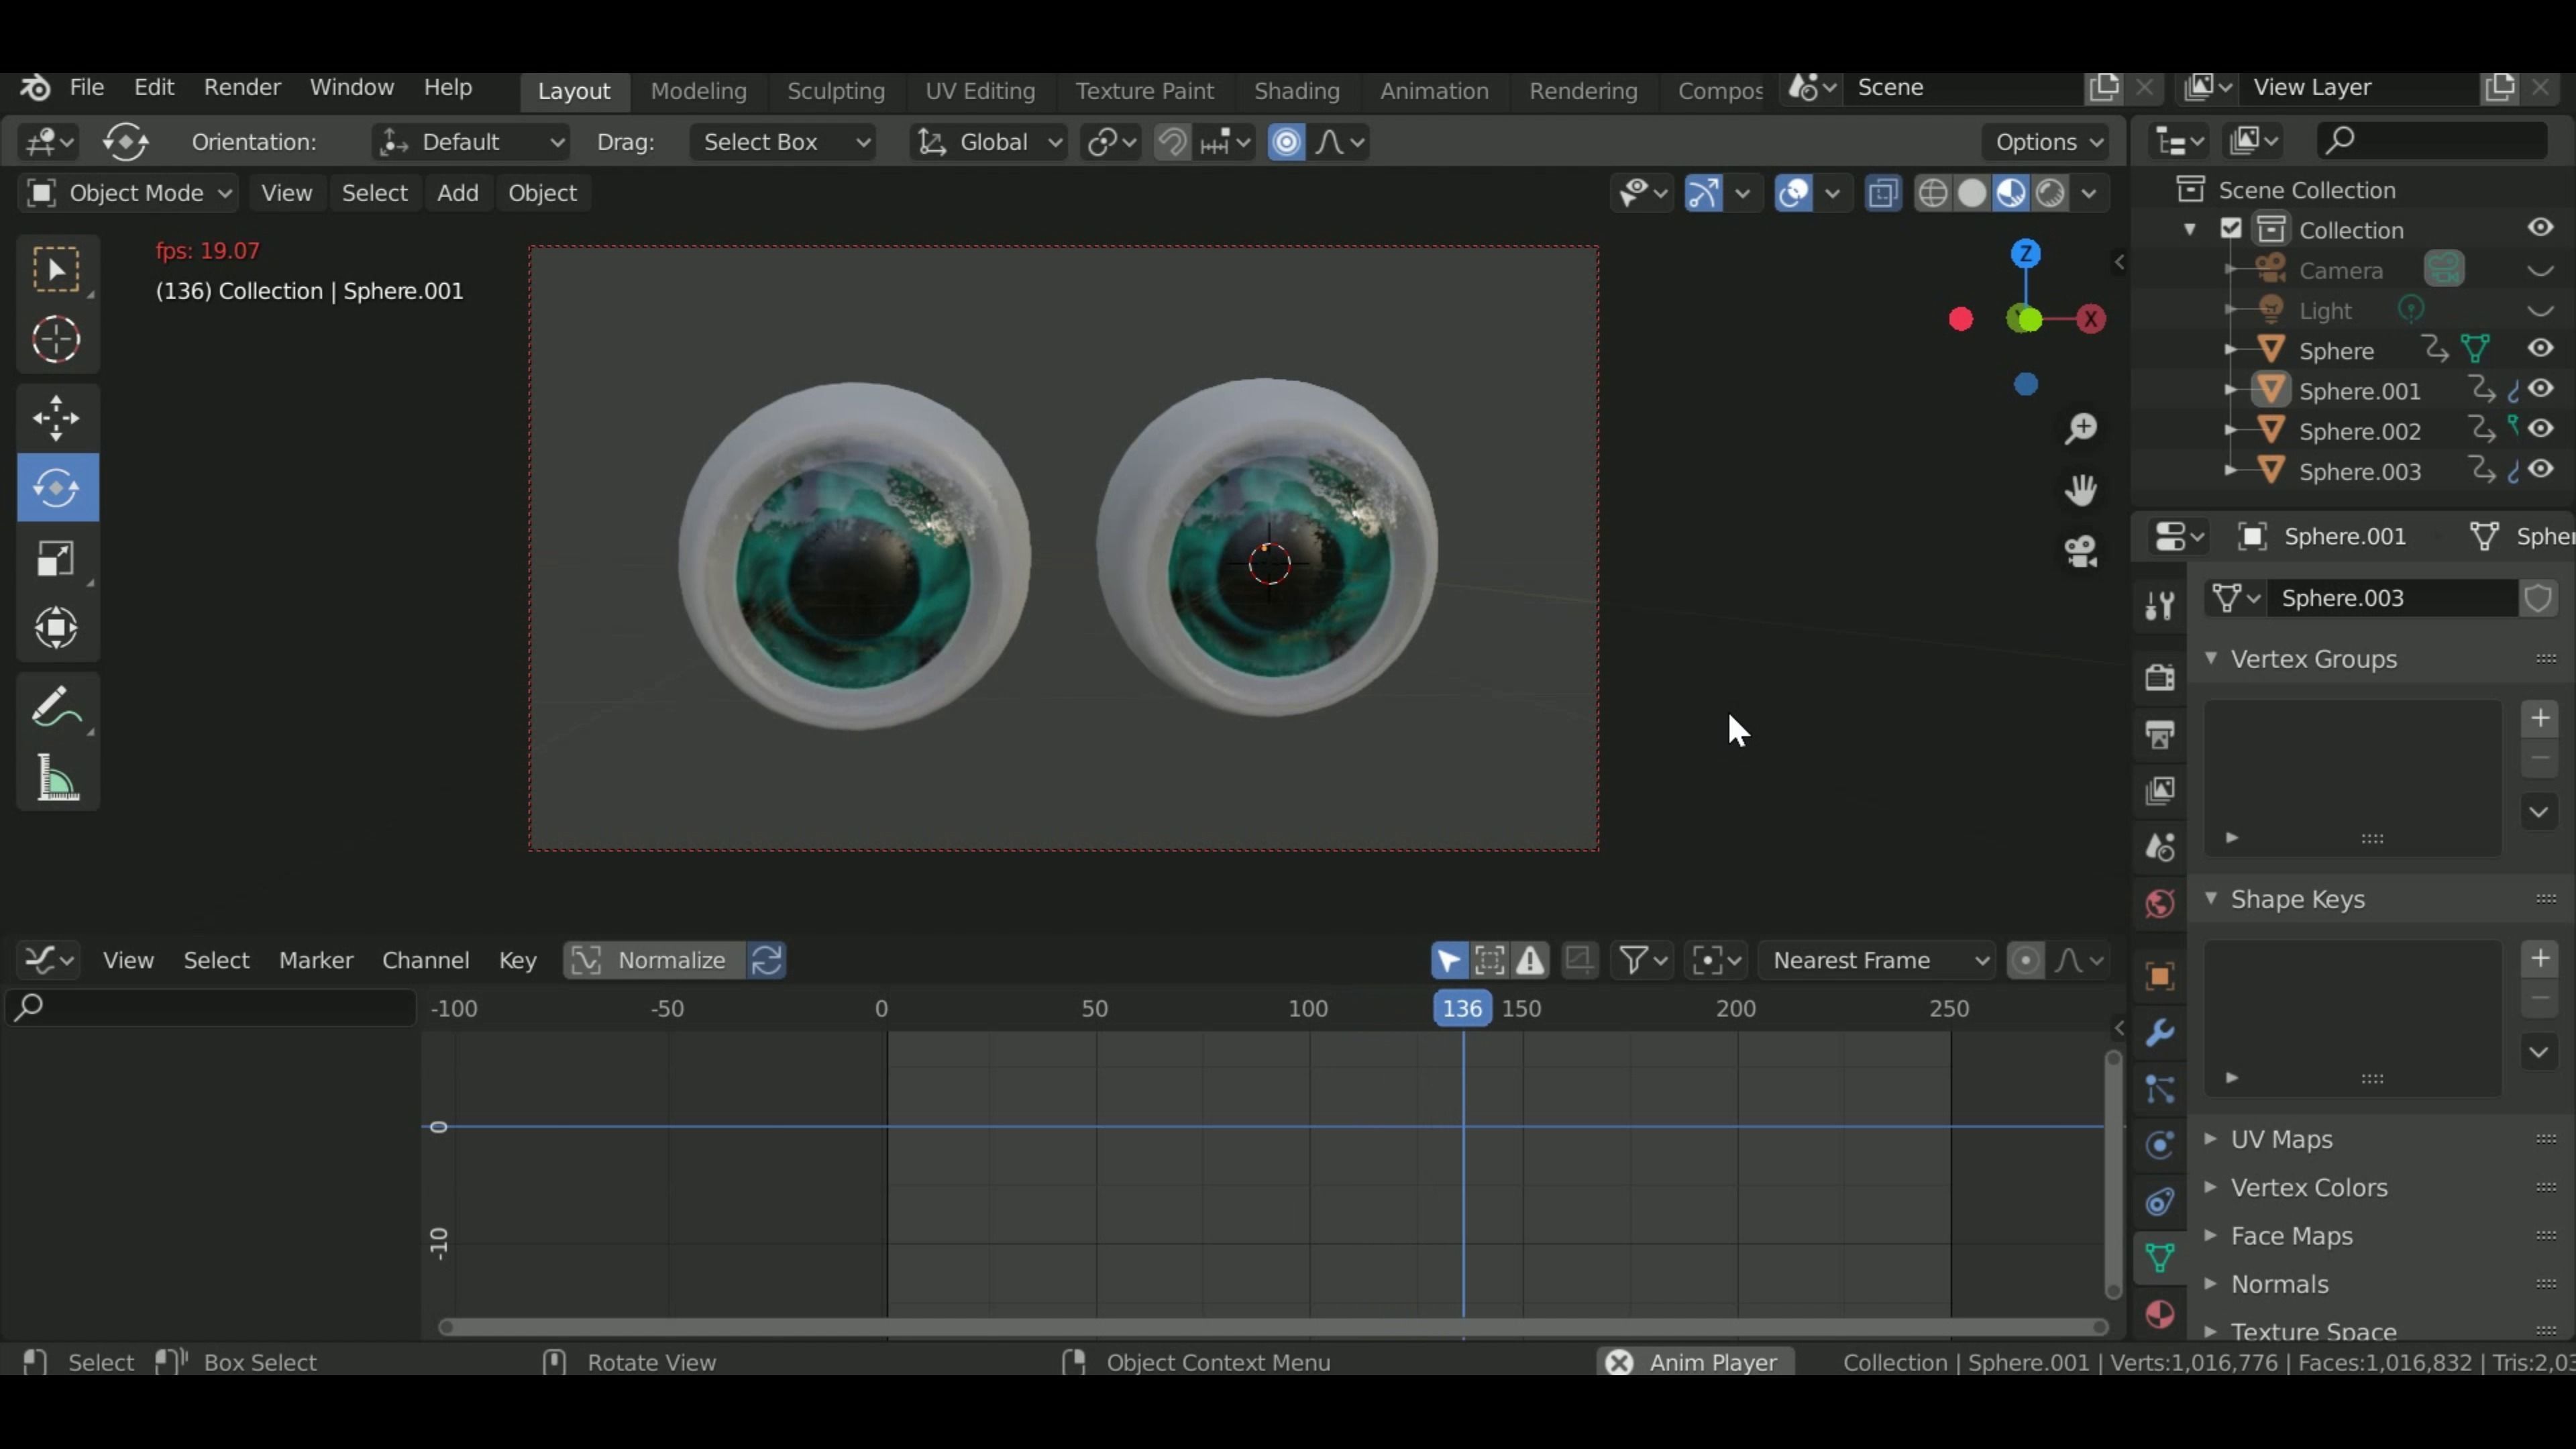Image resolution: width=2576 pixels, height=1449 pixels.
Task: Expand the Face Maps panel
Action: (x=2211, y=1235)
